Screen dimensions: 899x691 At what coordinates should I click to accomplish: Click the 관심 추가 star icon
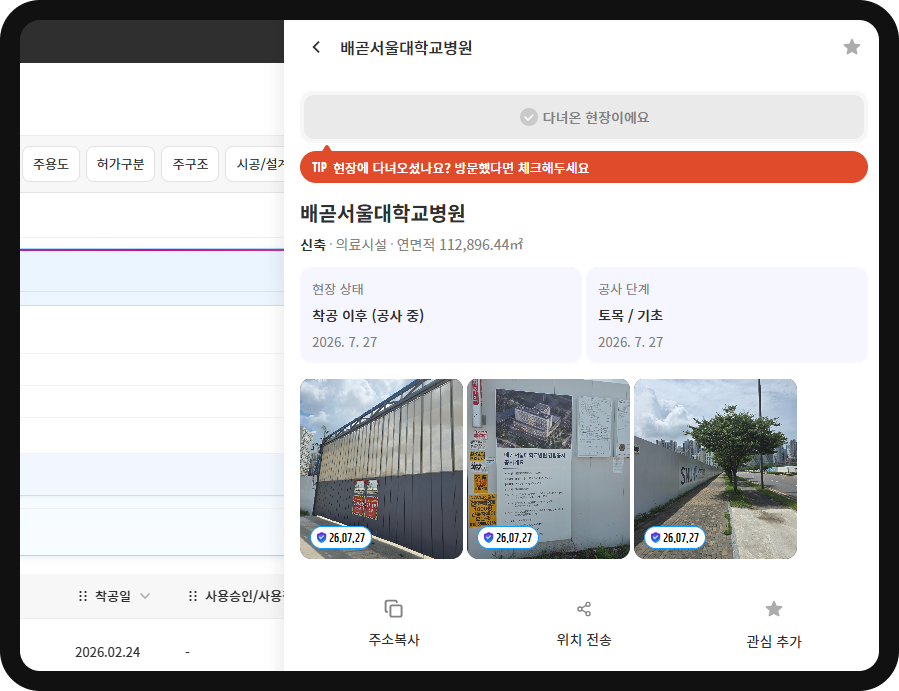(774, 608)
